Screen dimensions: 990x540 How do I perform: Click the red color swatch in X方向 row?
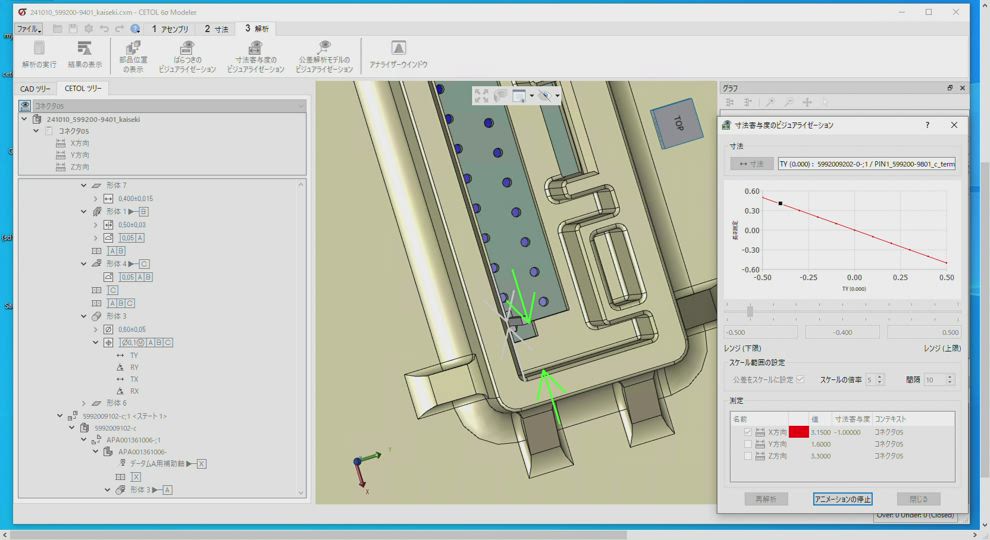798,432
